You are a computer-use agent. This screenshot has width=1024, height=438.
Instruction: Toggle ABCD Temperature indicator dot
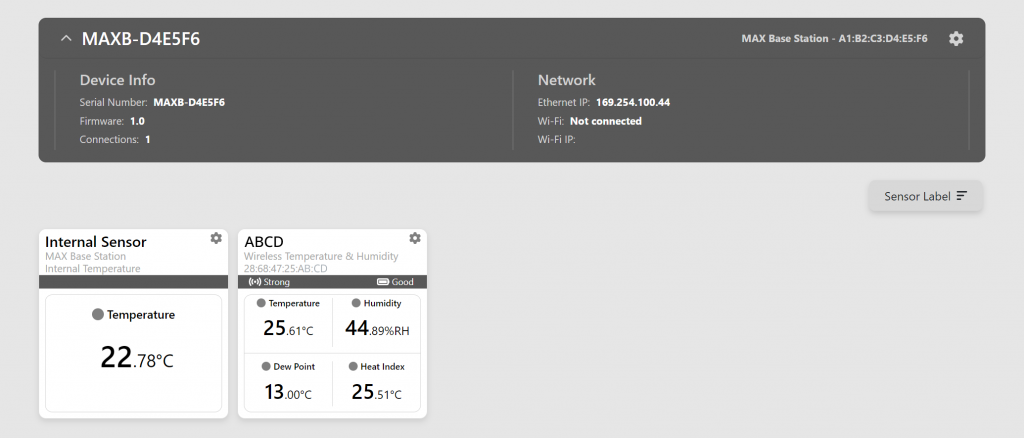[x=261, y=303]
